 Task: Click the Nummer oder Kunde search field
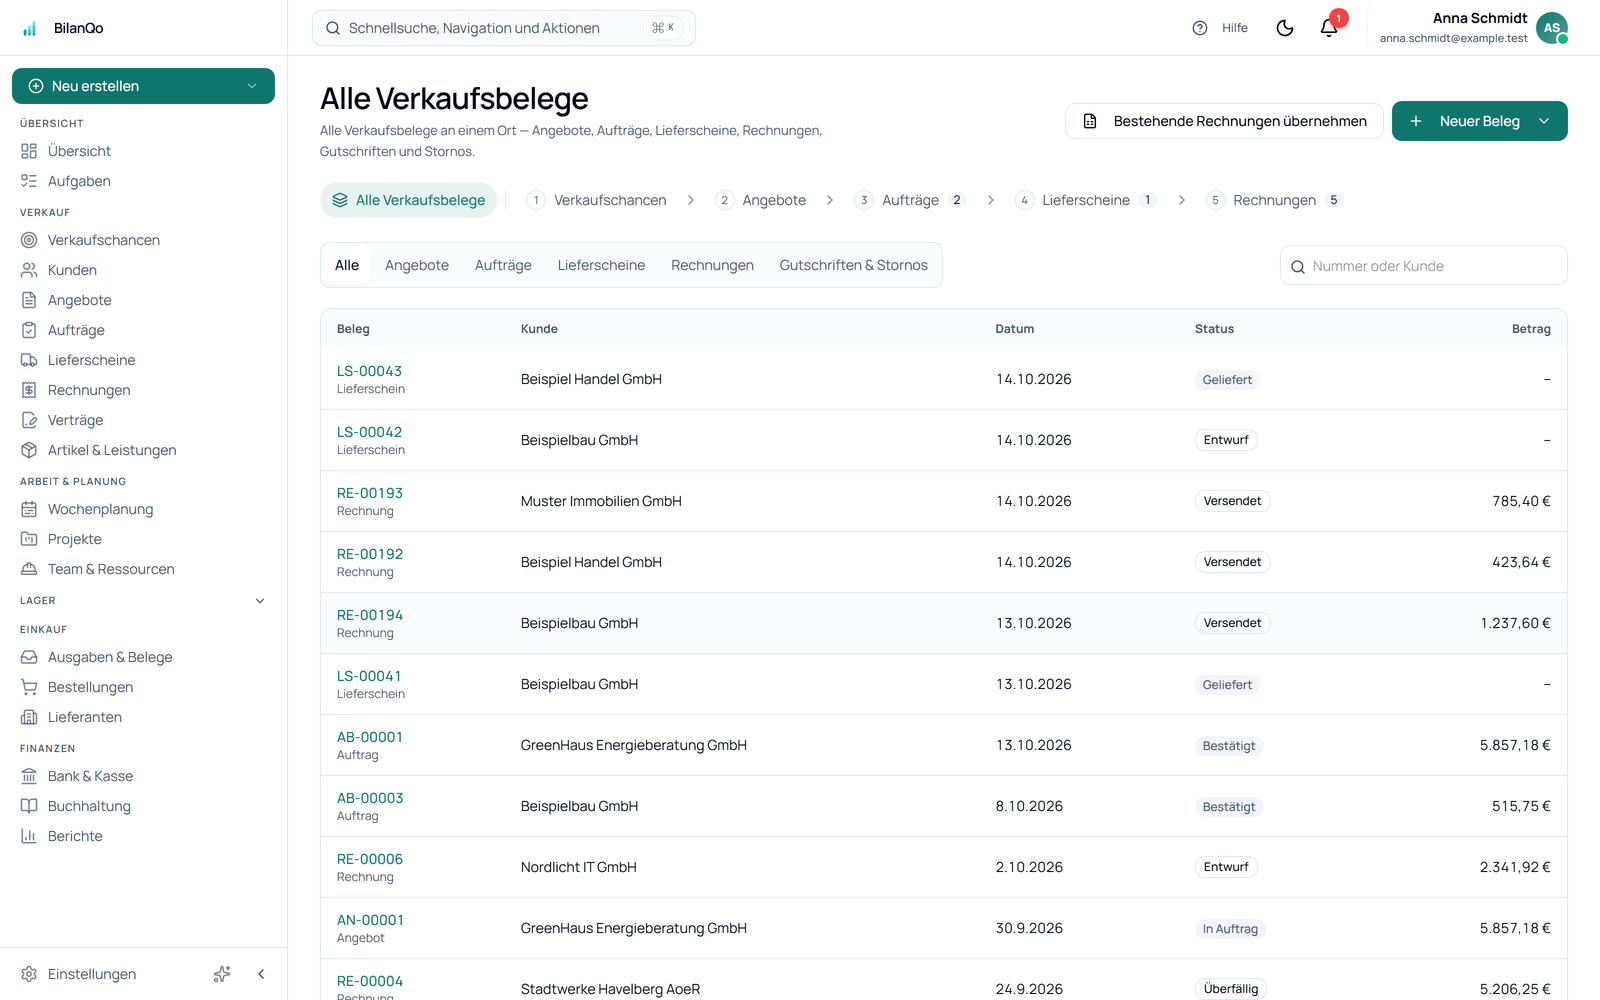coord(1423,266)
